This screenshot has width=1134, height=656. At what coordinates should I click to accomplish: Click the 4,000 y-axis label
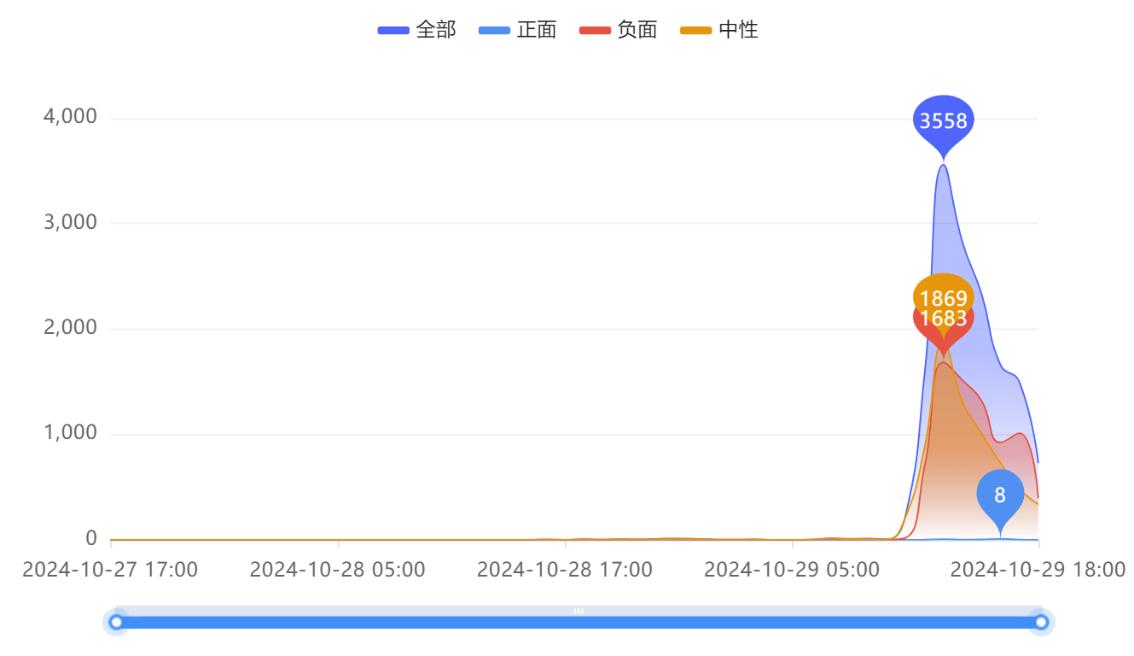pyautogui.click(x=70, y=116)
